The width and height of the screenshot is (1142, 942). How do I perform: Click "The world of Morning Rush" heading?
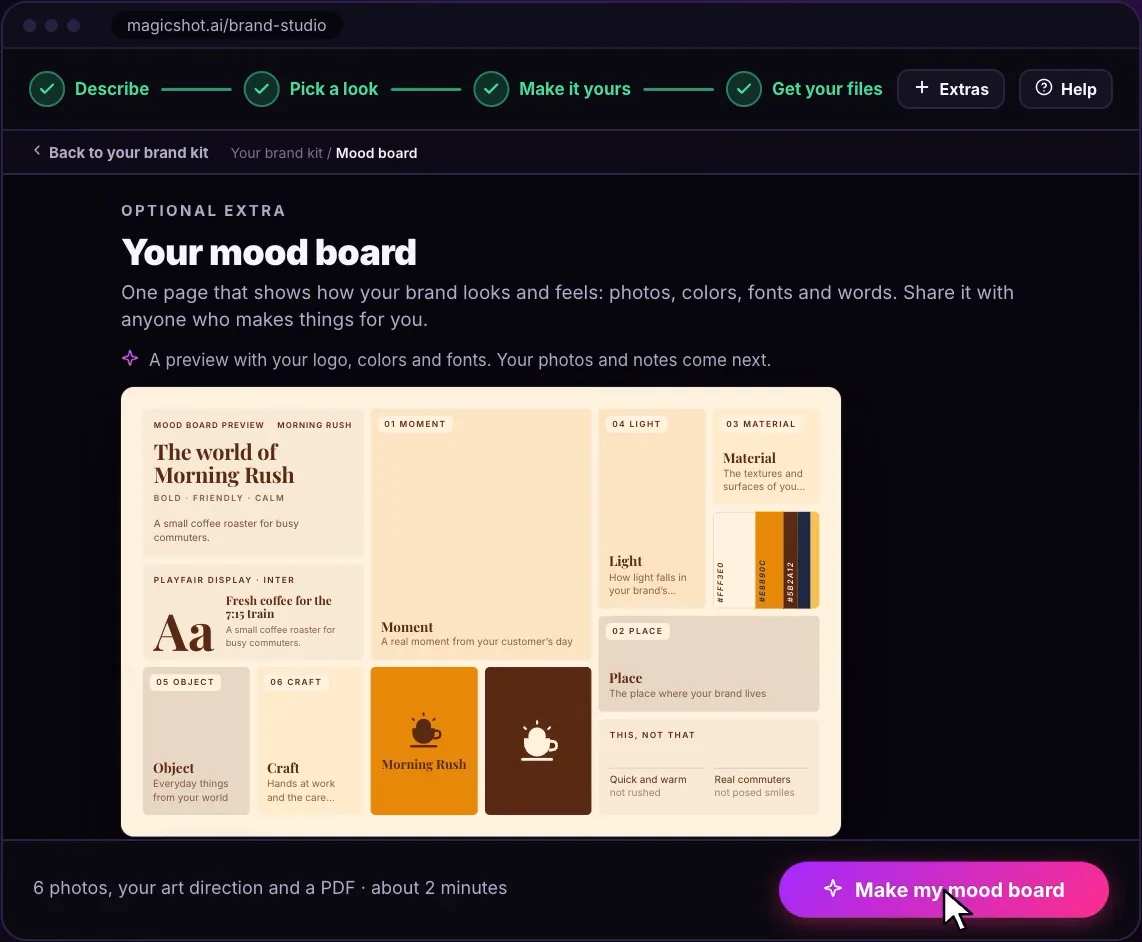pyautogui.click(x=224, y=463)
